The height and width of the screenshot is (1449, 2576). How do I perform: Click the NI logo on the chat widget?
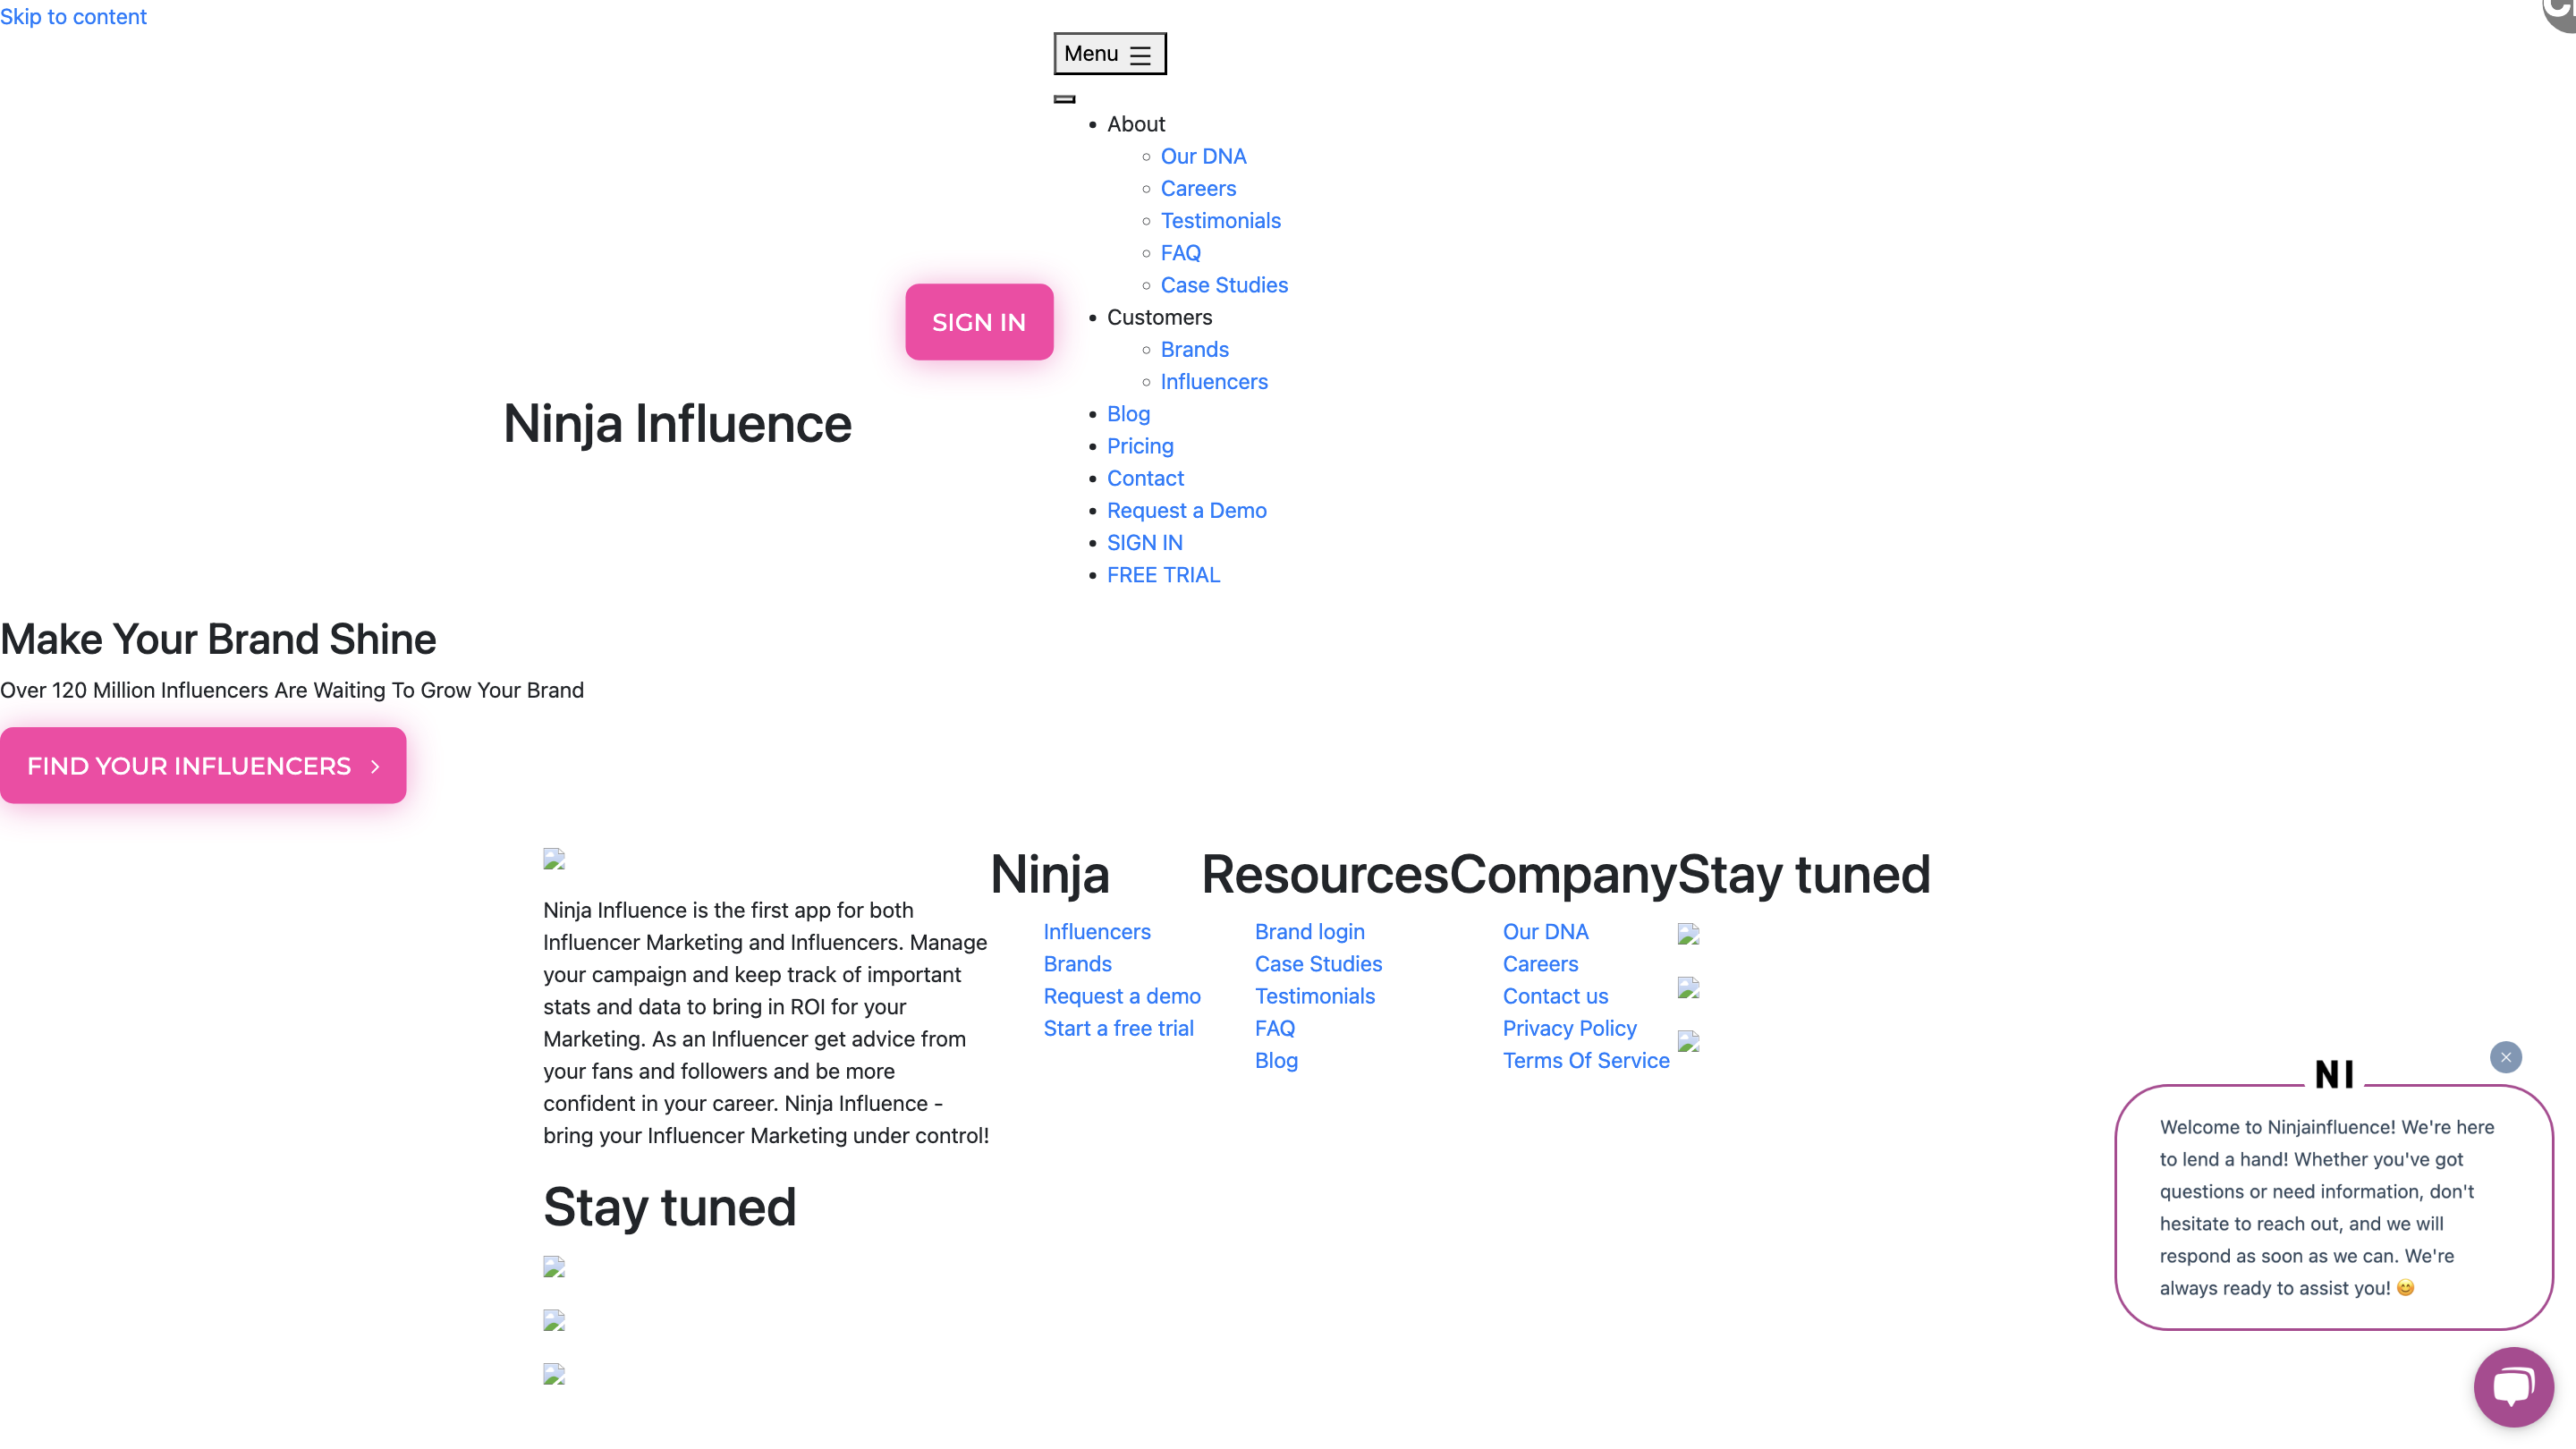[2334, 1073]
